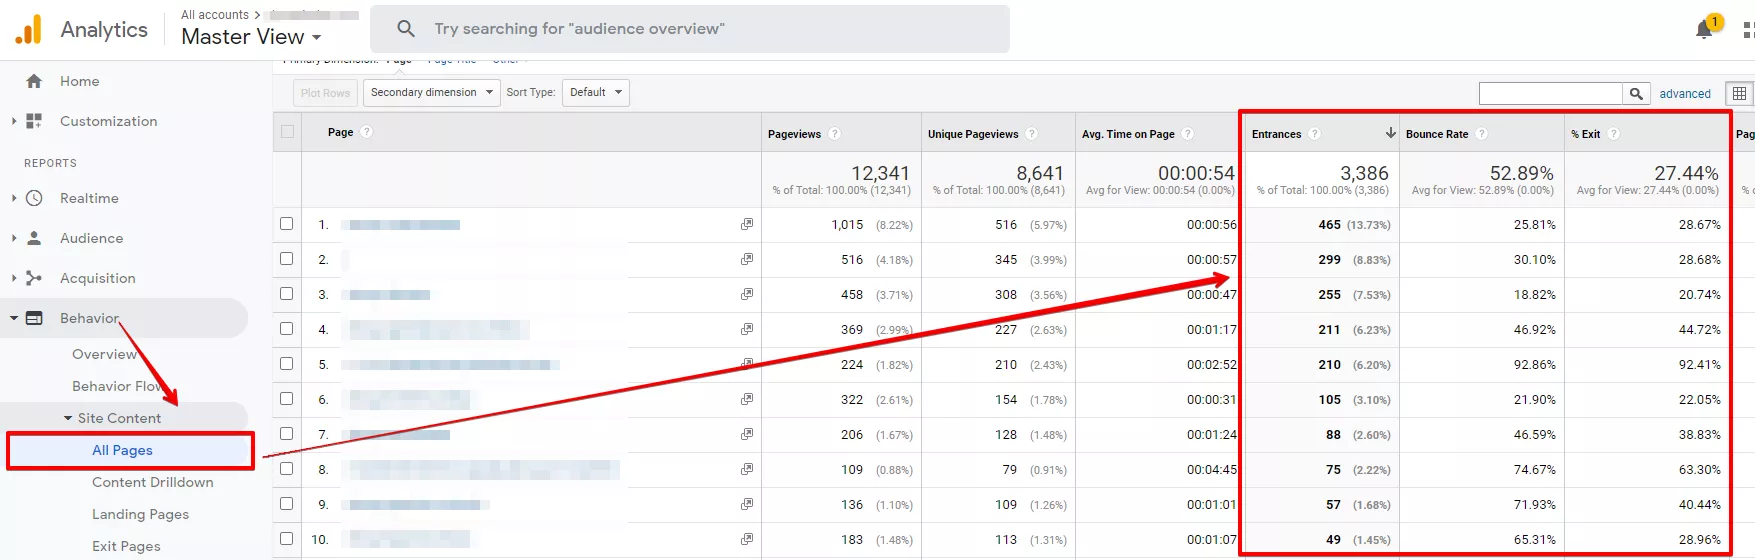
Task: Expand the Customization section arrow
Action: point(13,121)
